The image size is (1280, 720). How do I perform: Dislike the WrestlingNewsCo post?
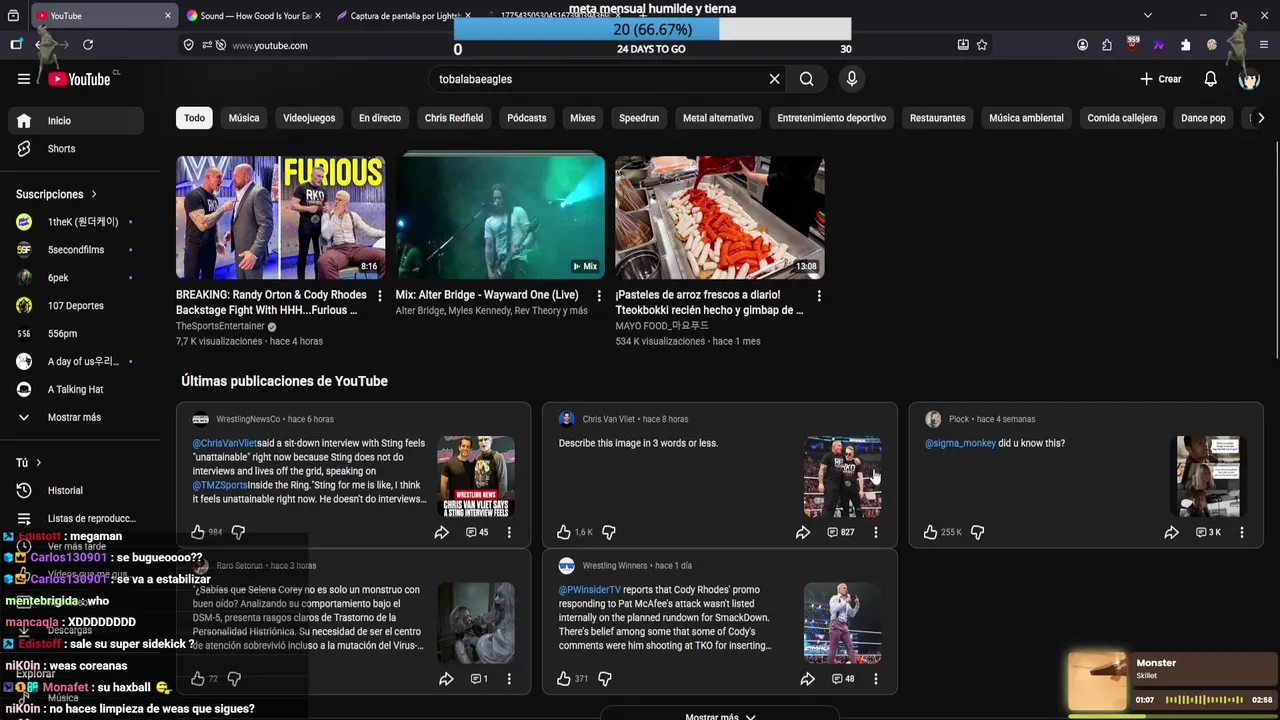pyautogui.click(x=238, y=532)
